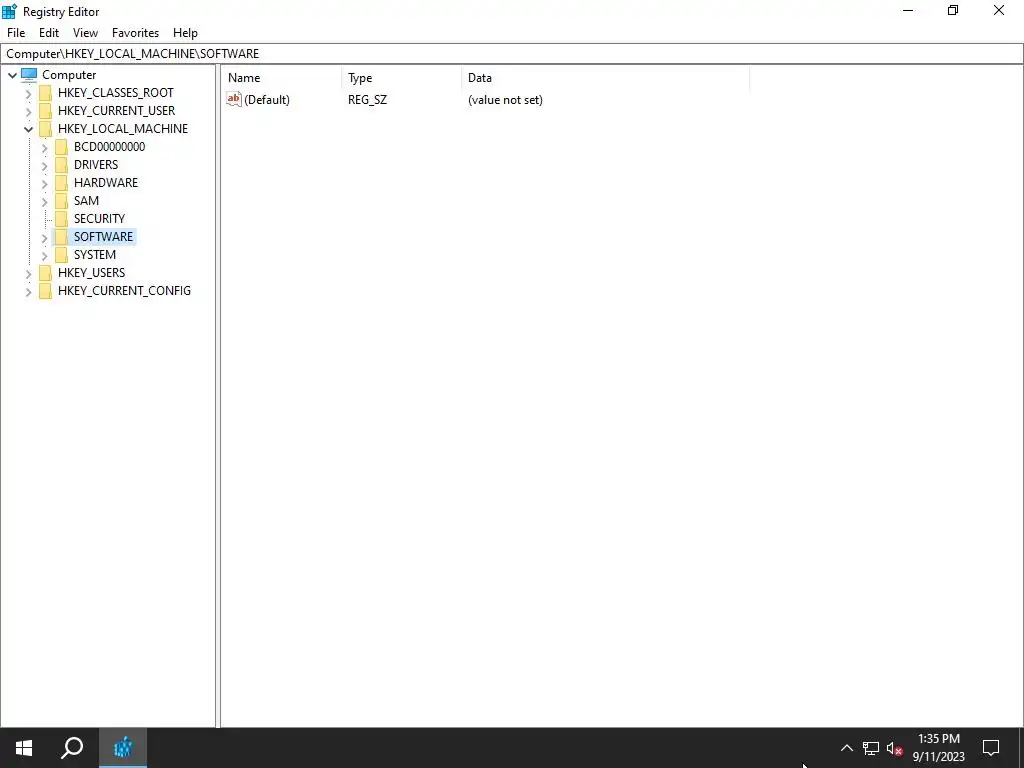This screenshot has width=1024, height=768.
Task: Open the muted volume tray icon
Action: (895, 748)
